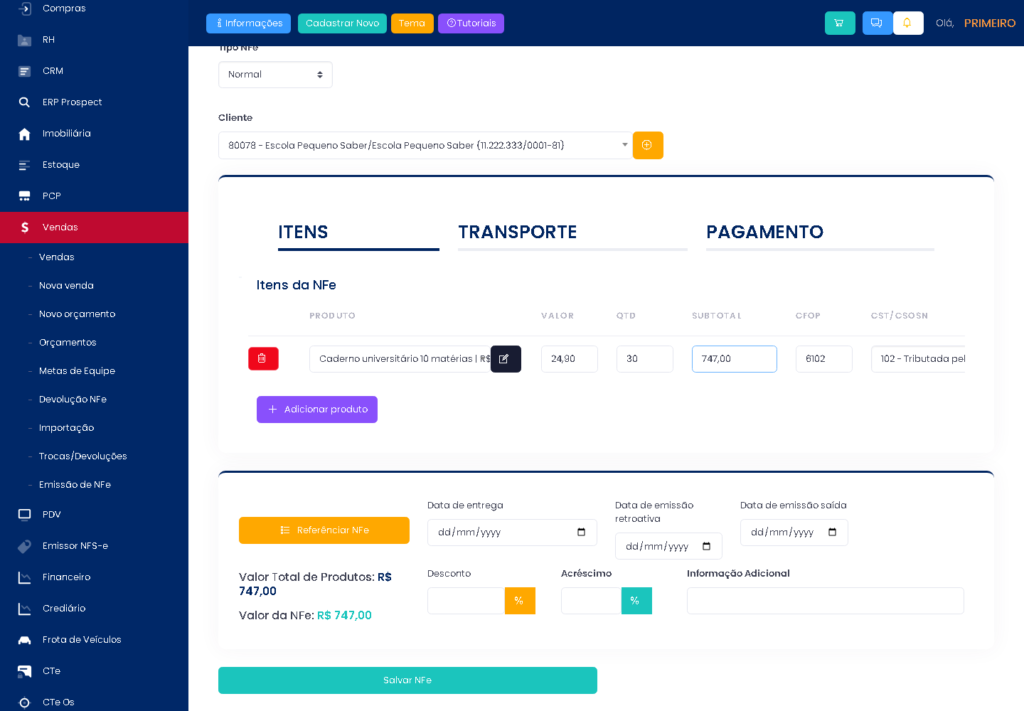Toggle the Acréscimo percent button
This screenshot has height=711, width=1024.
(635, 601)
